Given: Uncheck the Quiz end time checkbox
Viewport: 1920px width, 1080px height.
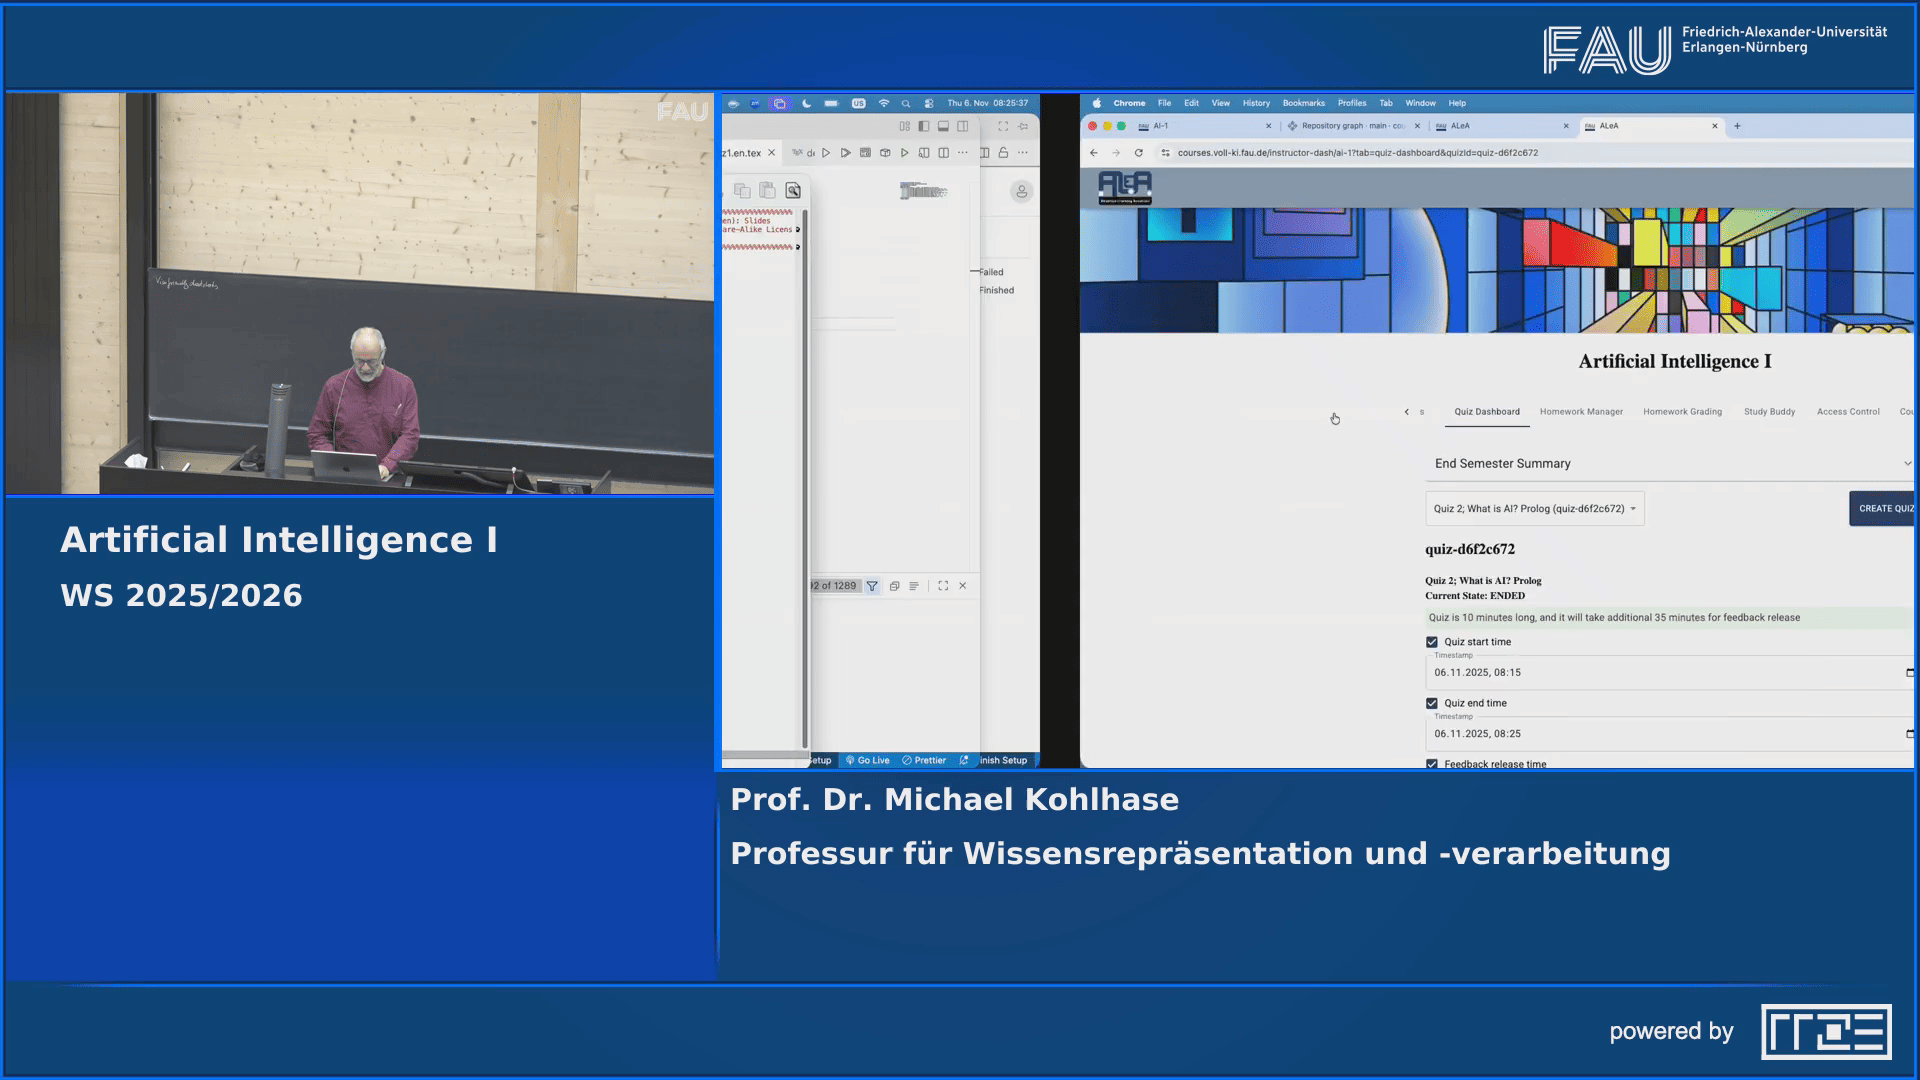Looking at the screenshot, I should point(1432,703).
